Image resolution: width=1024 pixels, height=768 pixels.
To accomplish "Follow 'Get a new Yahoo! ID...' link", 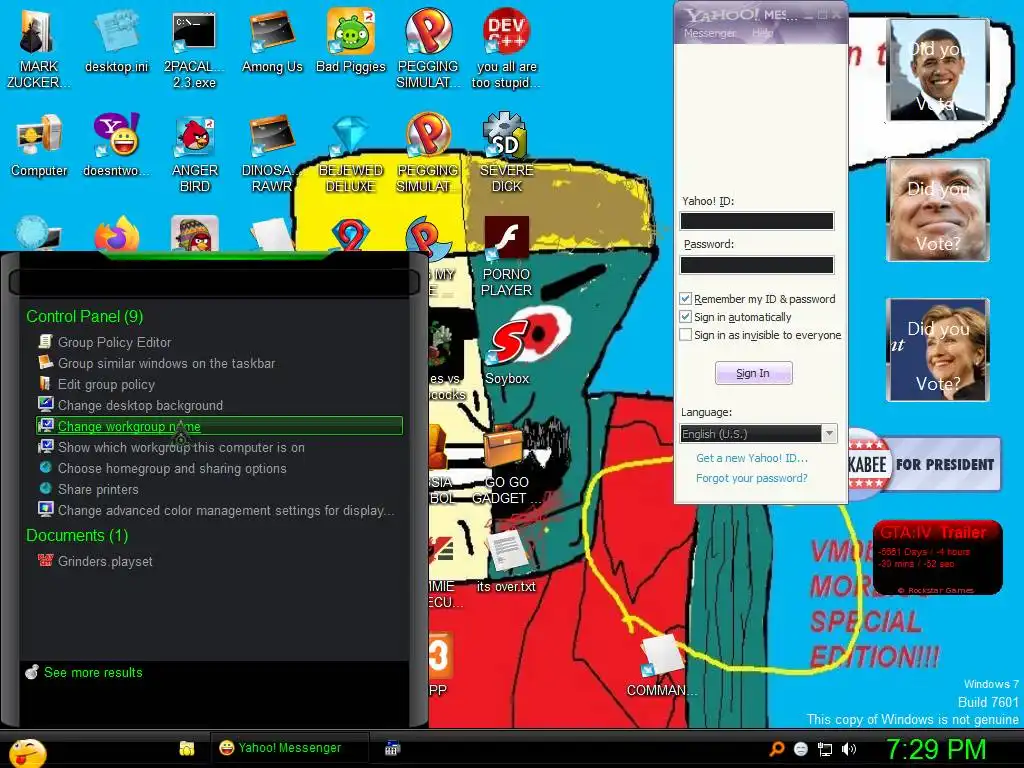I will (x=752, y=458).
